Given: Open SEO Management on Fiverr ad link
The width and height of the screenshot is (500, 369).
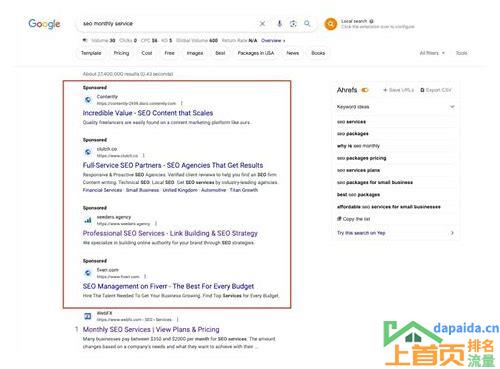Looking at the screenshot, I should 168,286.
